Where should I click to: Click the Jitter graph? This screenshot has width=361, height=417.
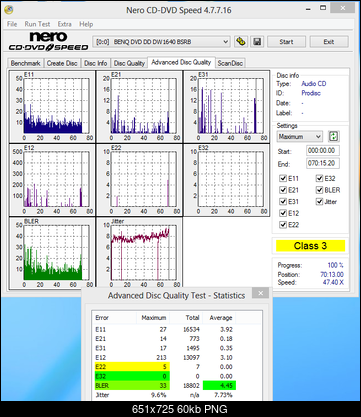click(x=139, y=253)
